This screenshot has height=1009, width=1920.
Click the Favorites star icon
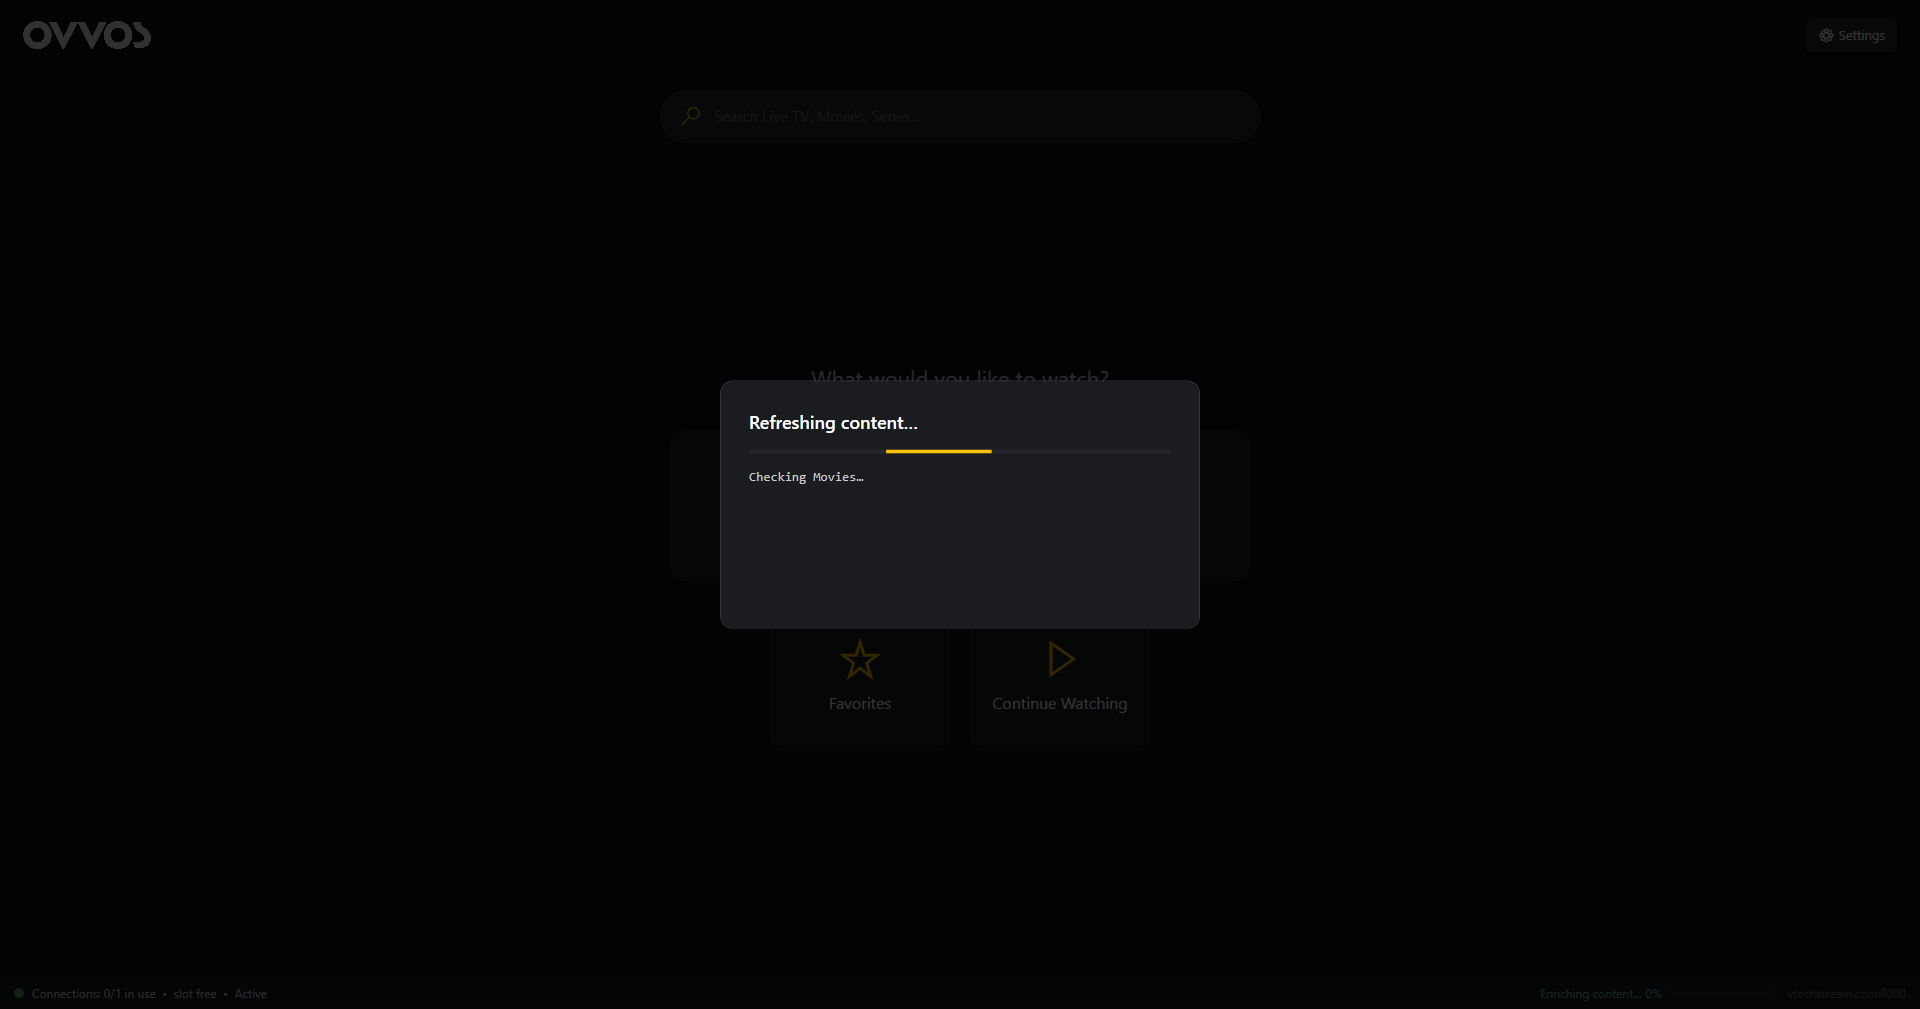click(x=860, y=660)
